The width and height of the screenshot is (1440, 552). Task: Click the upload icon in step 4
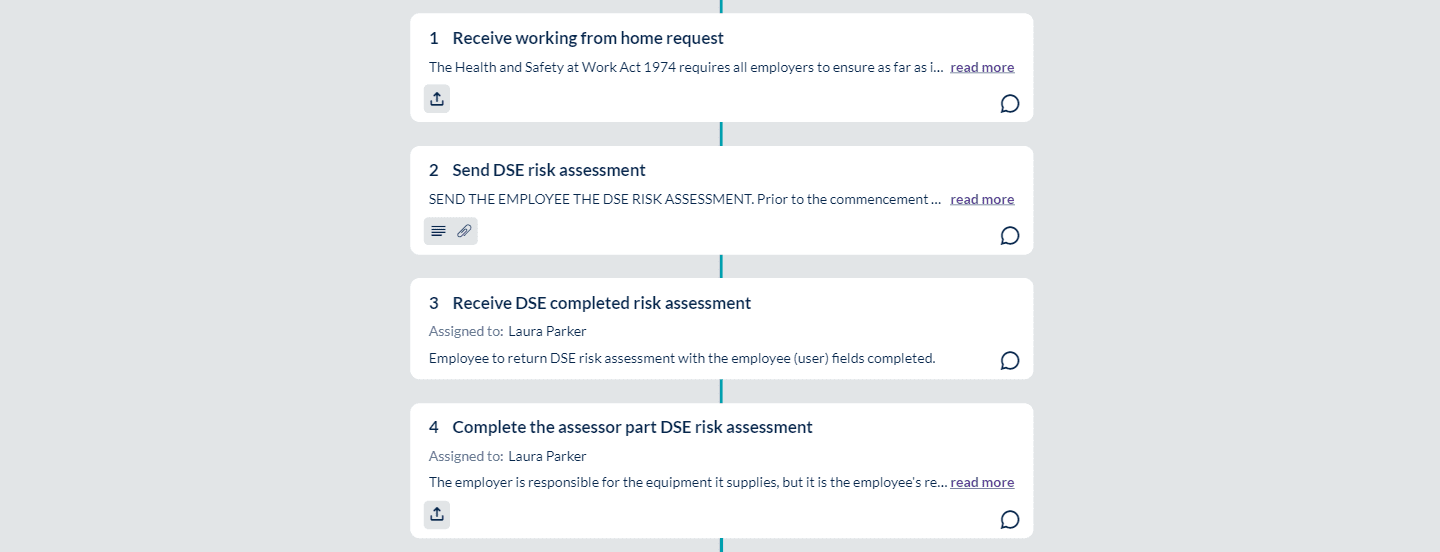point(437,515)
